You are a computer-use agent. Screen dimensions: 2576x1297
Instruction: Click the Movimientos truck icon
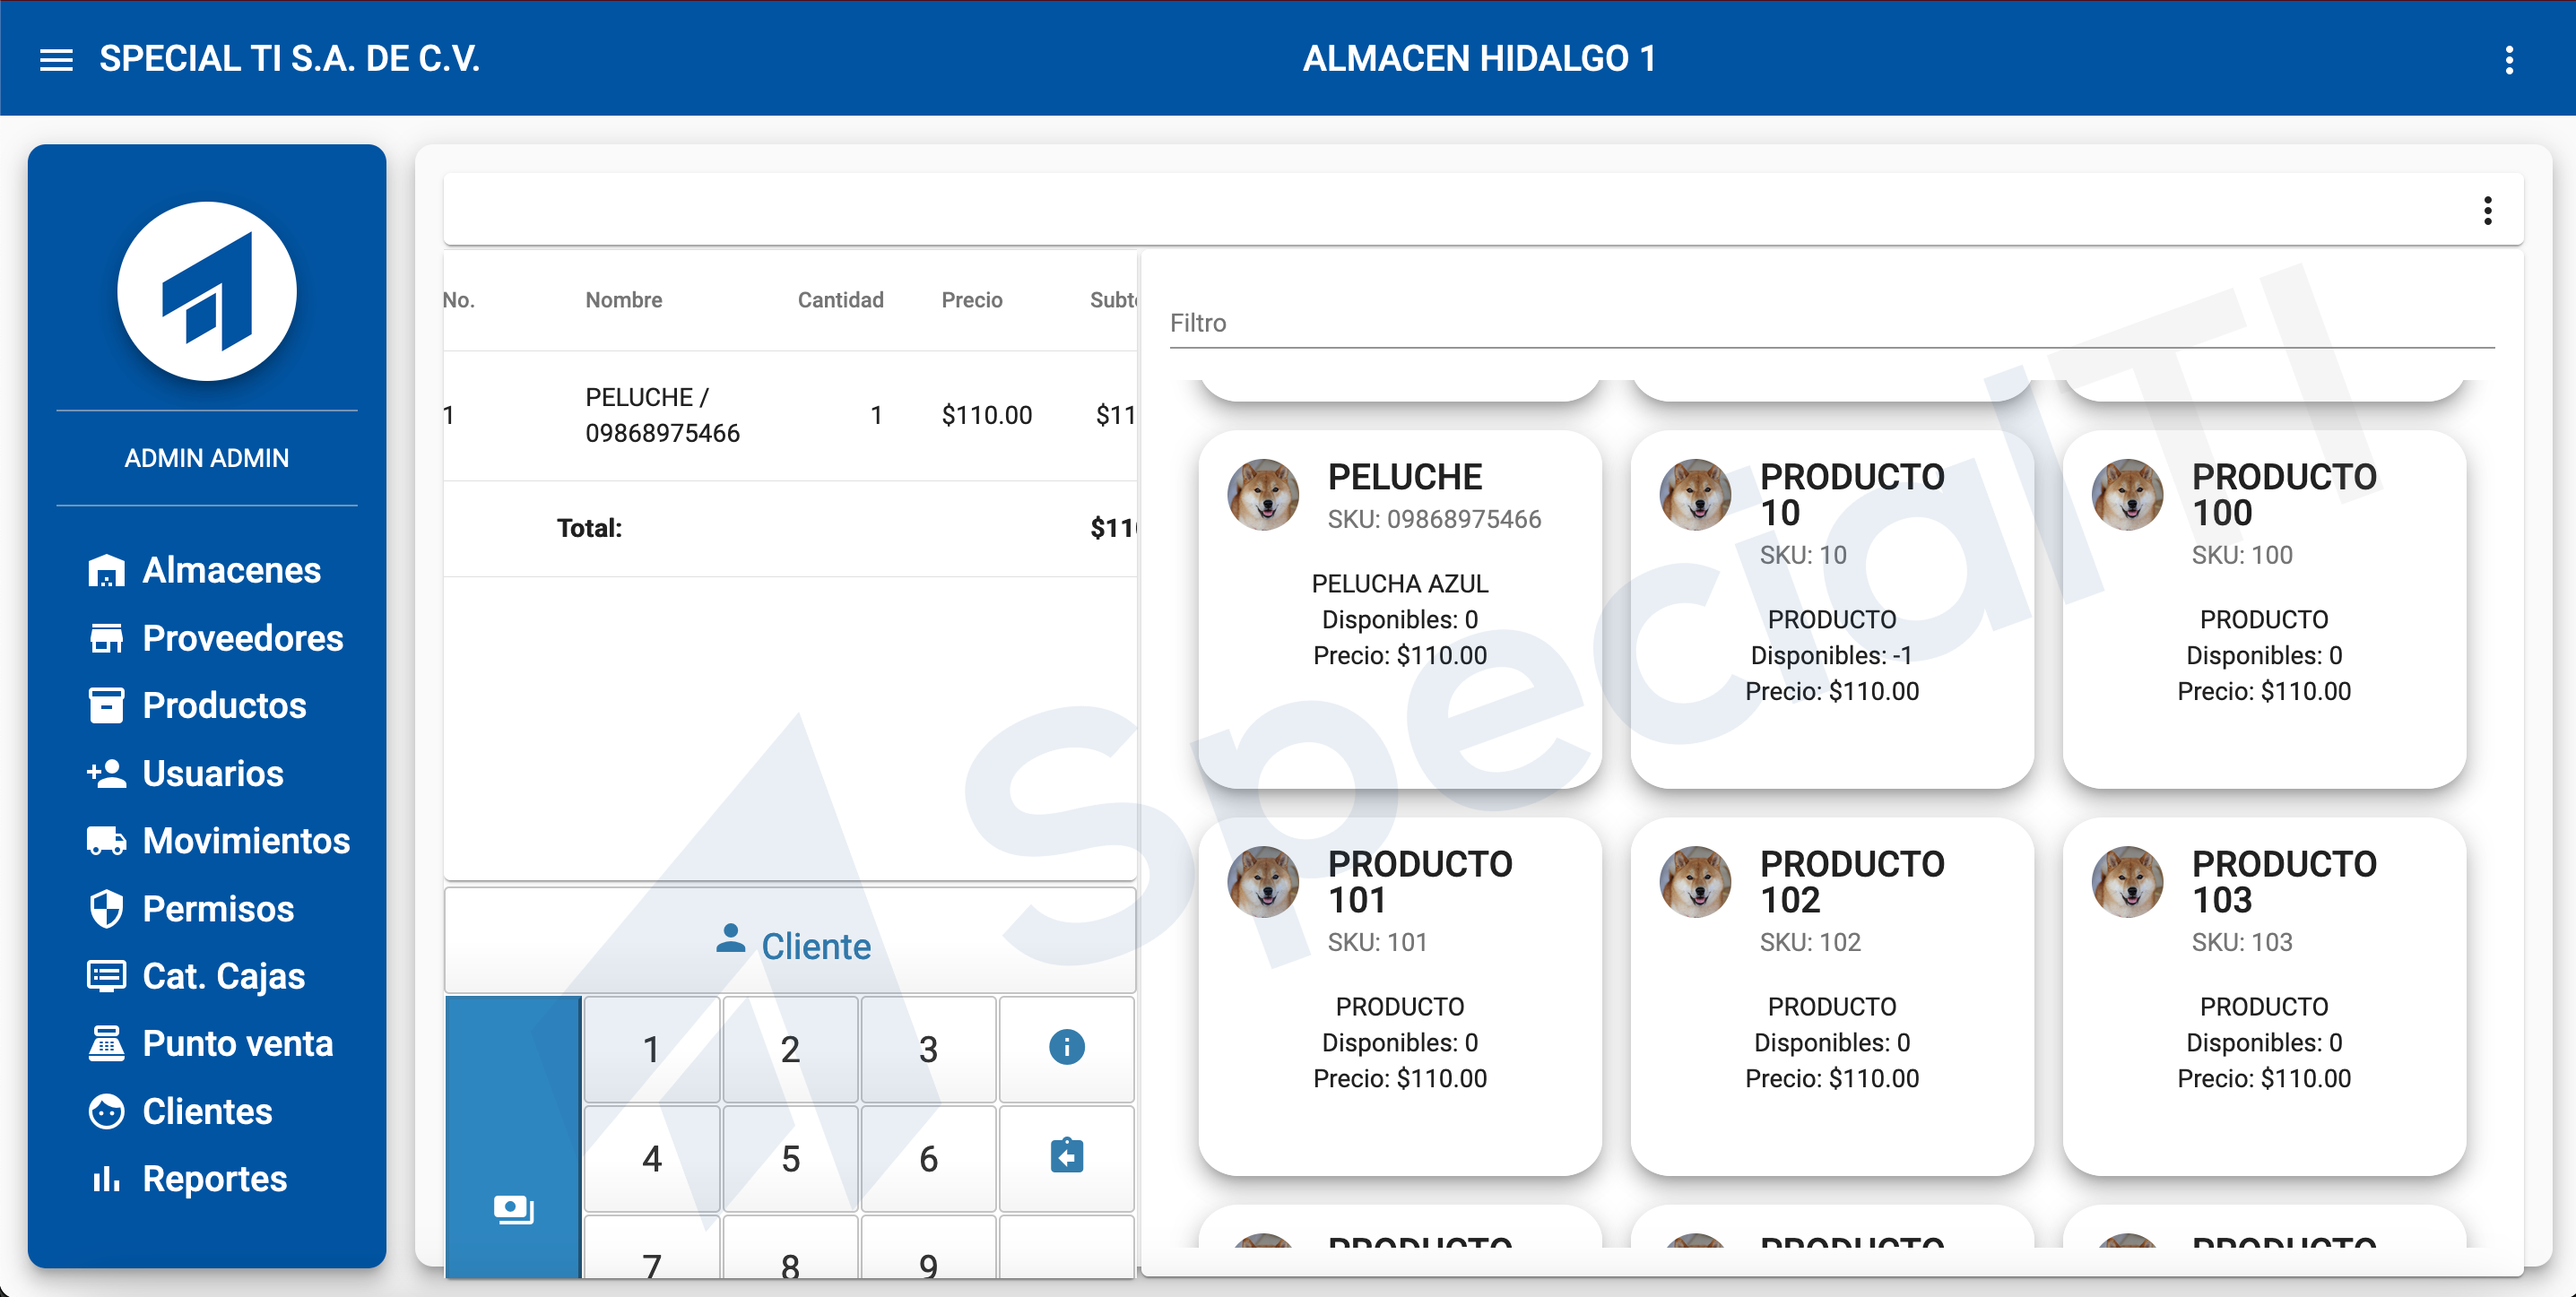106,841
